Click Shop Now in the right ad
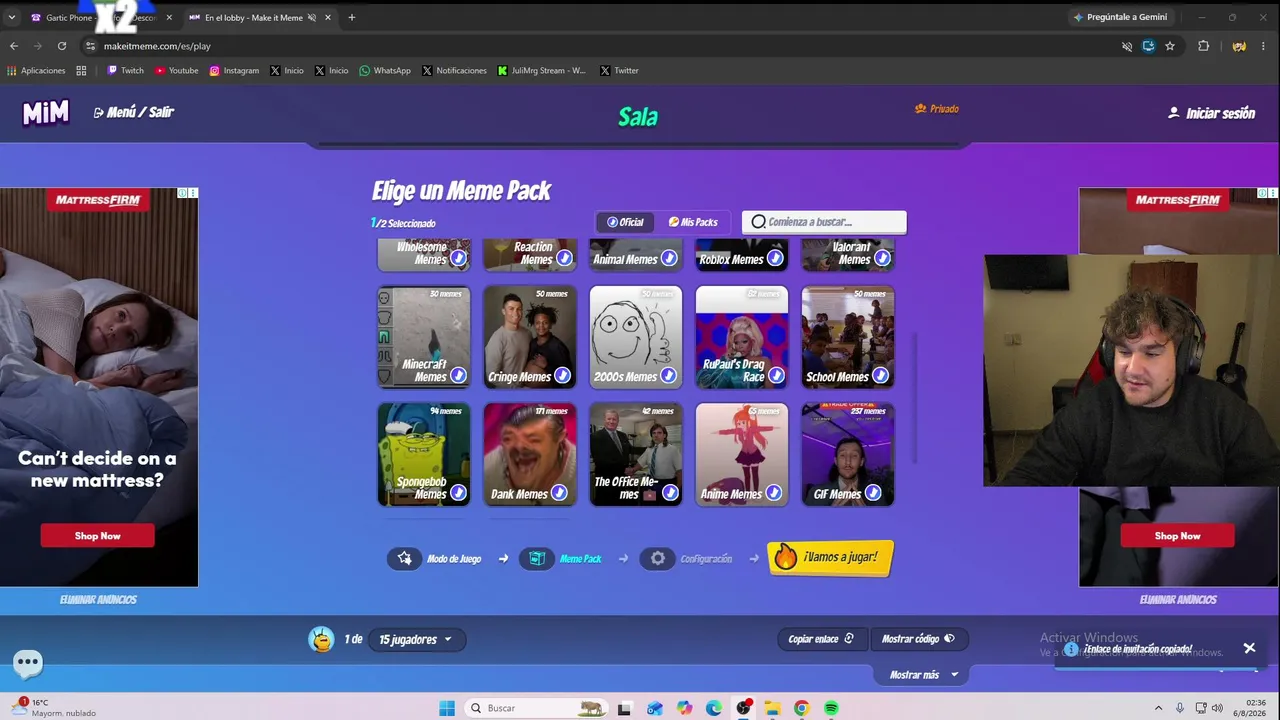 click(x=1178, y=536)
